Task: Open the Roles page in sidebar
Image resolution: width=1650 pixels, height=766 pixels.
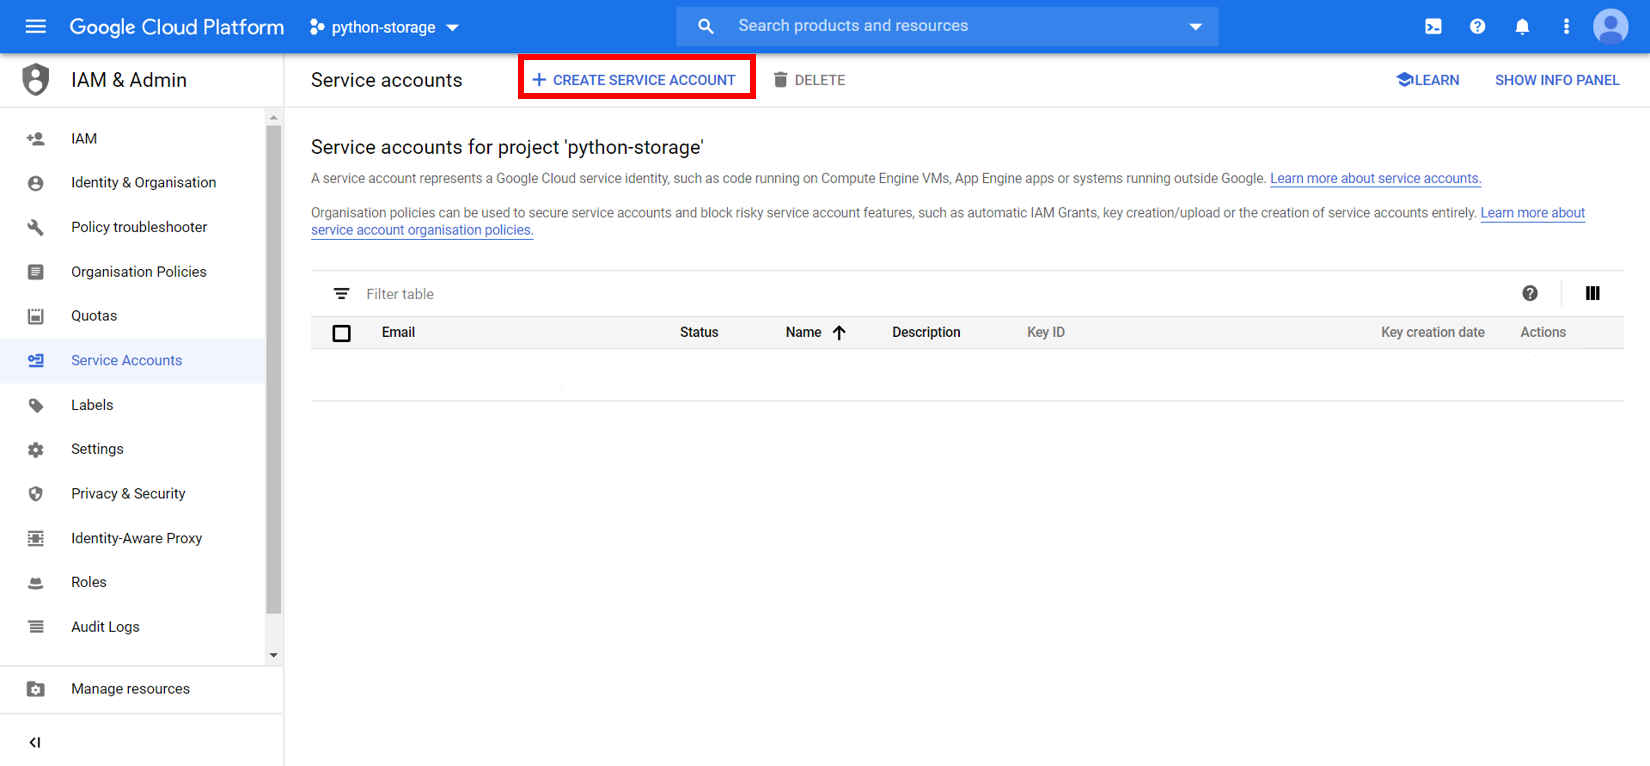Action: pos(88,582)
